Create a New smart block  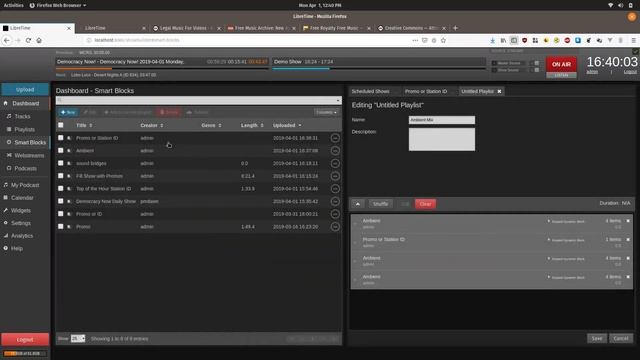tap(68, 112)
